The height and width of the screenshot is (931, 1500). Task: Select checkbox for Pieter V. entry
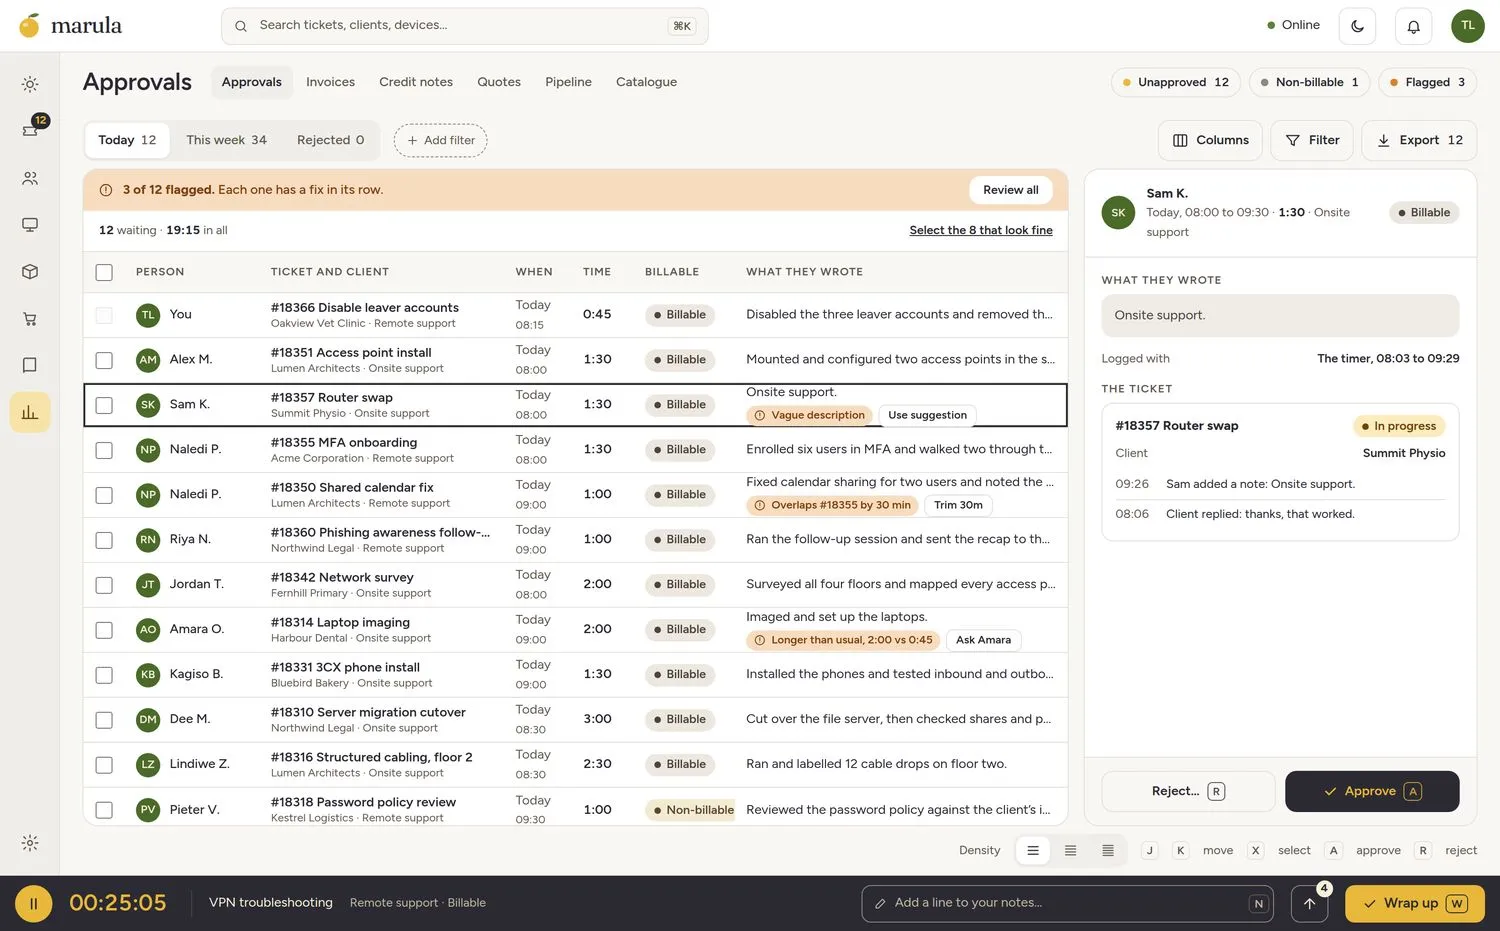[104, 810]
